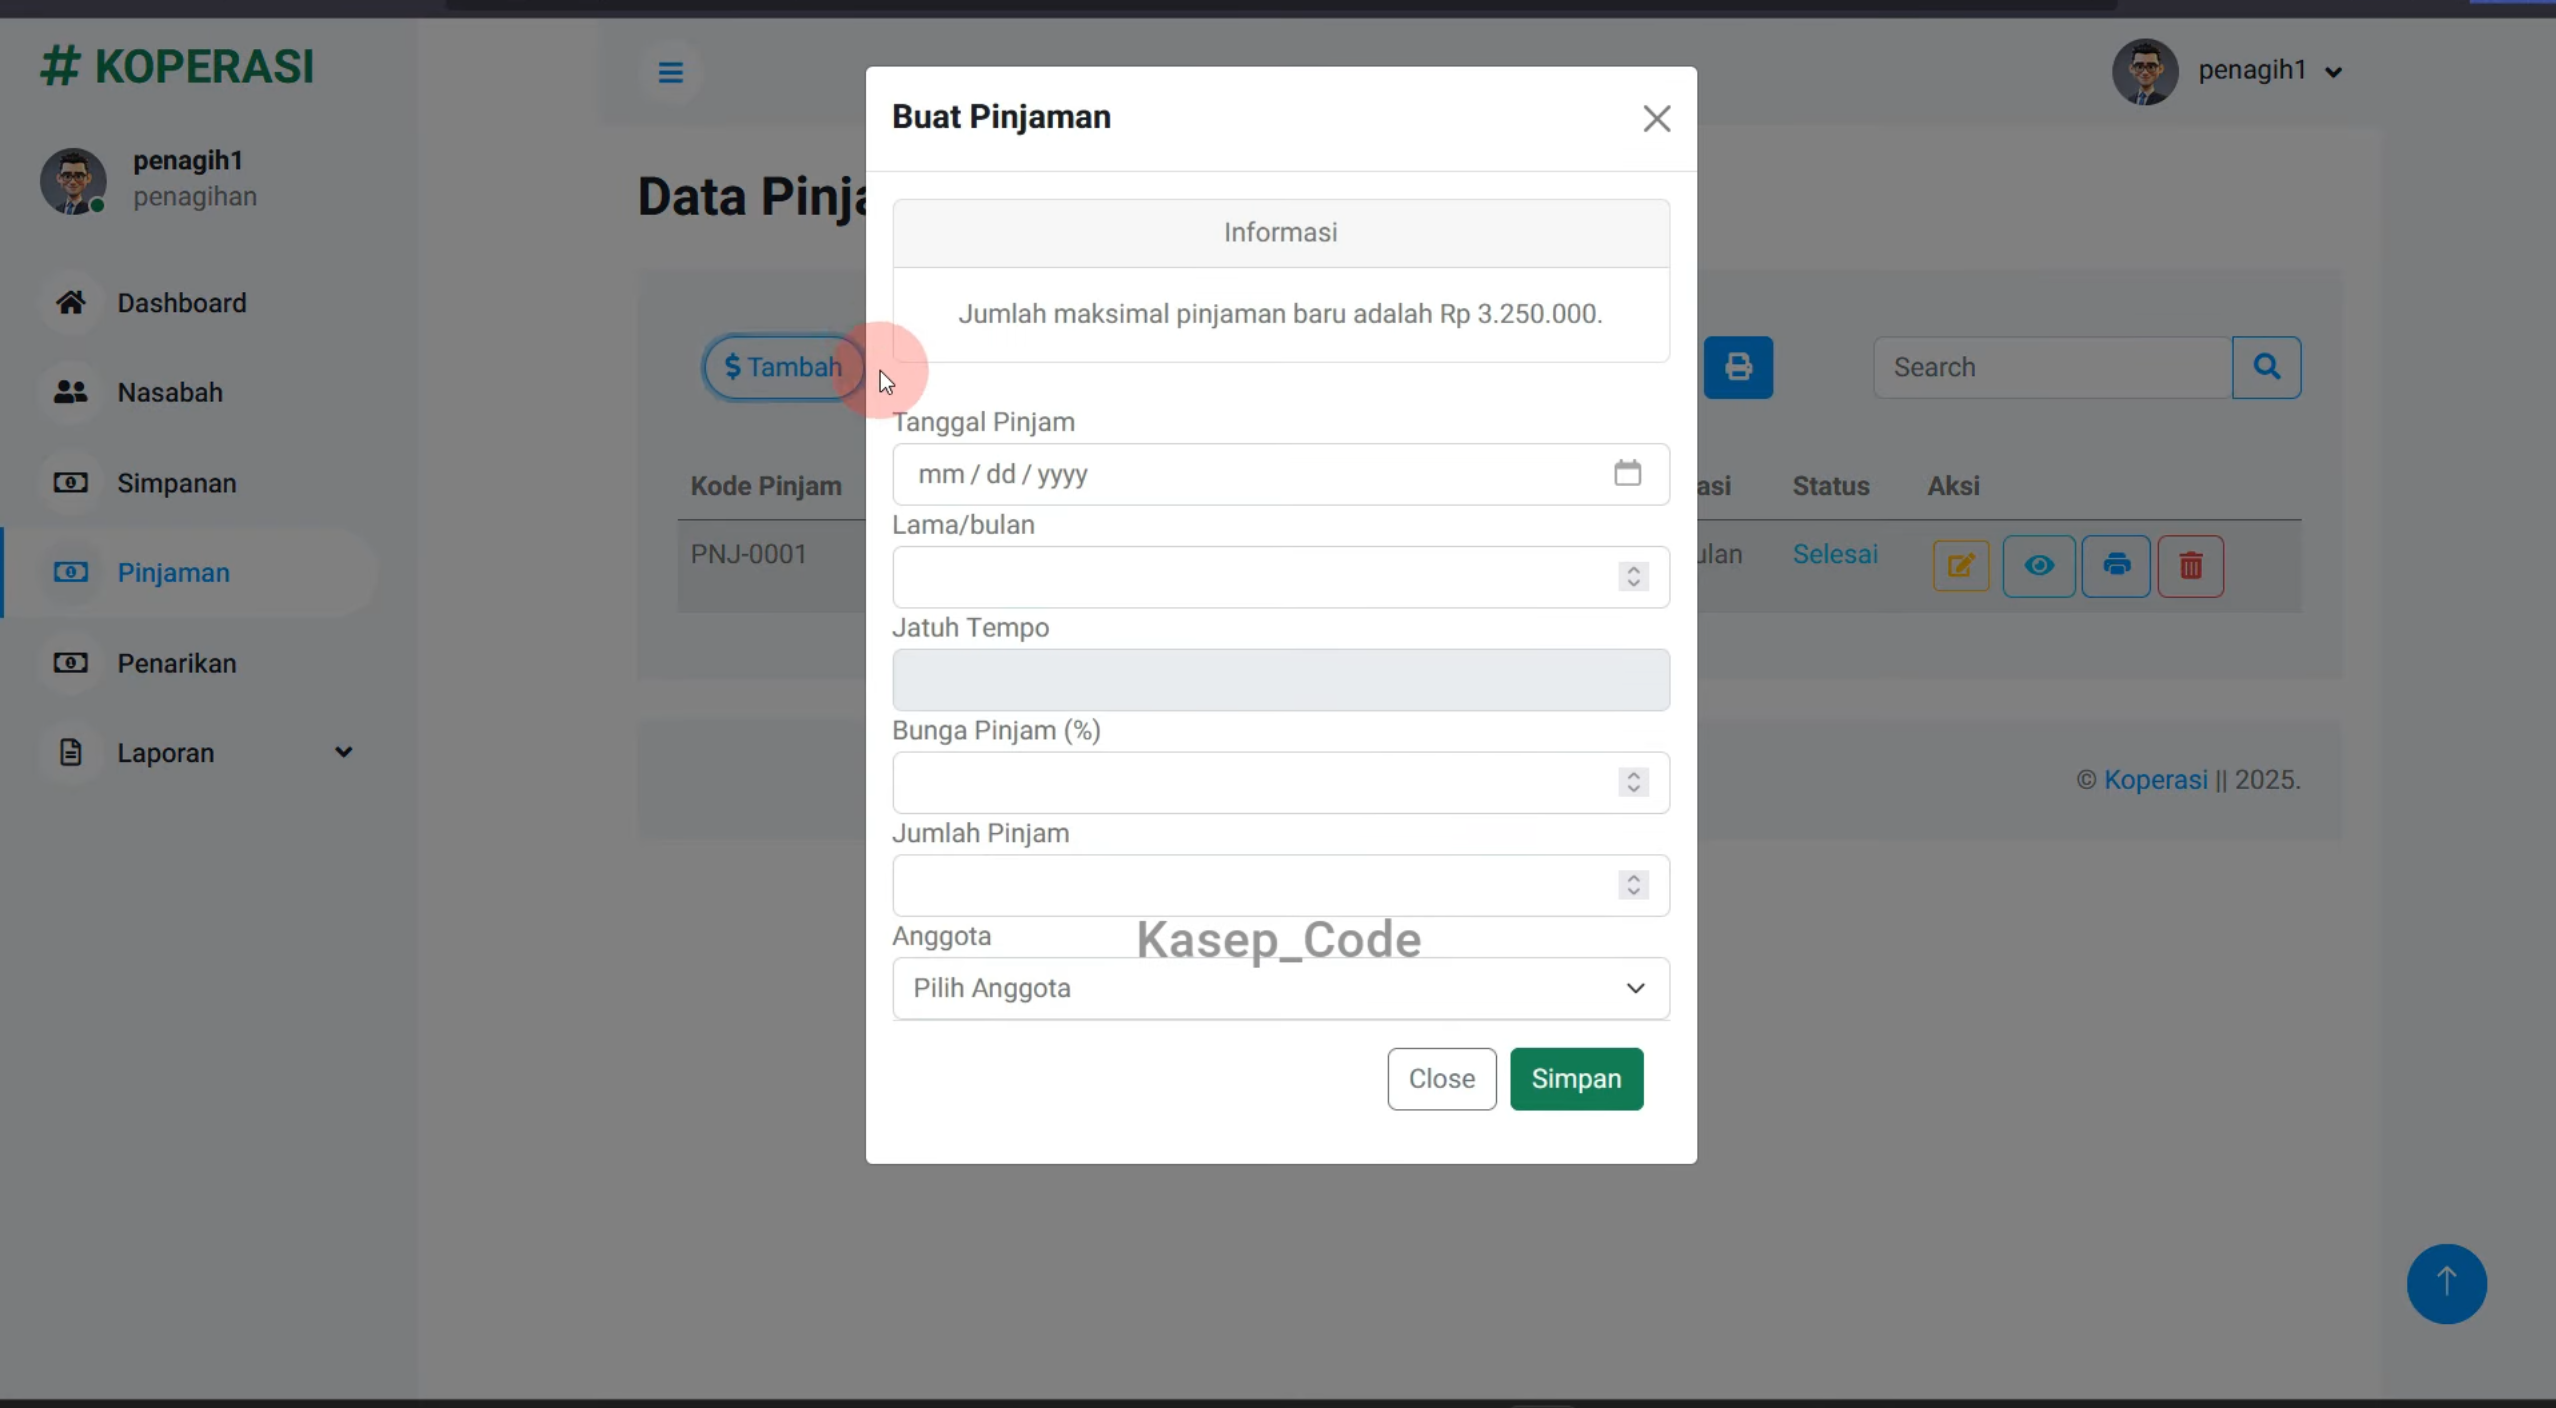Click the top-right penagih1 avatar

tap(2144, 72)
